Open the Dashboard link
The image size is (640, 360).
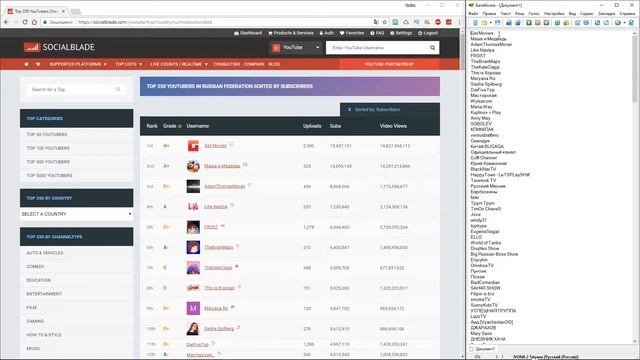tap(248, 33)
